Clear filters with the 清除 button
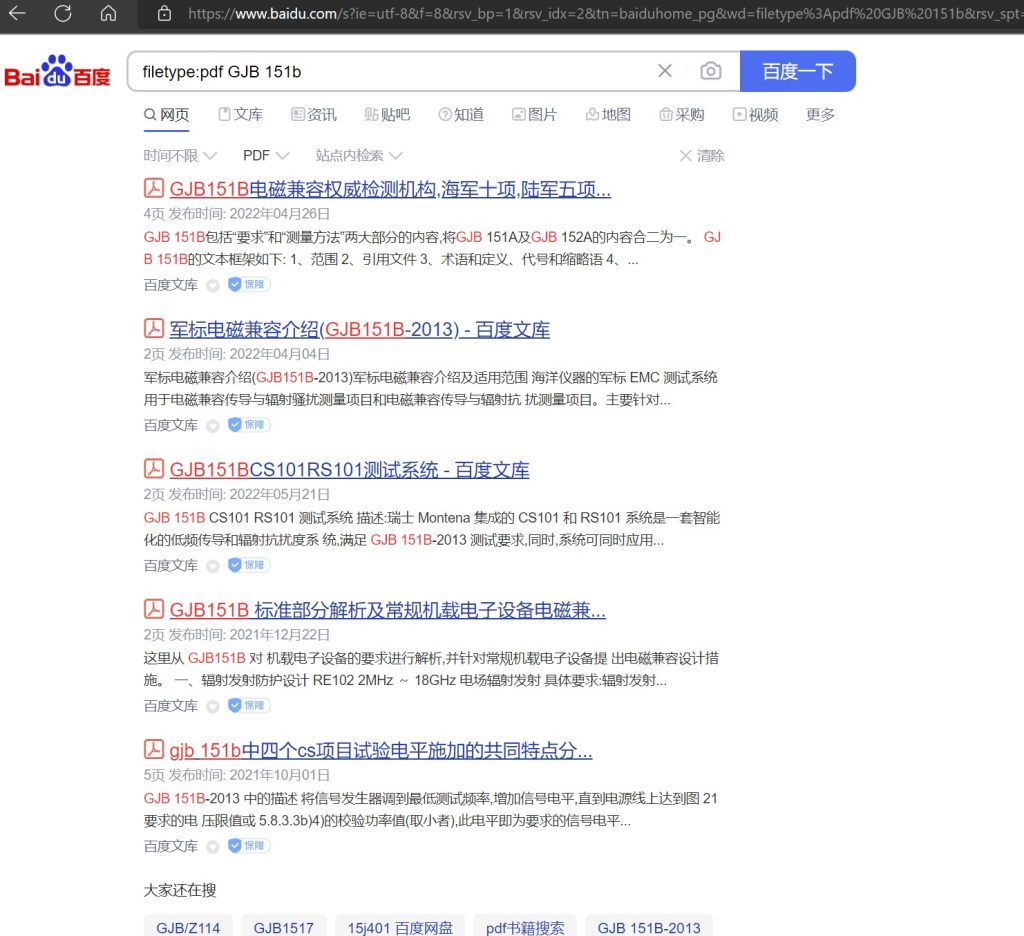 click(702, 155)
